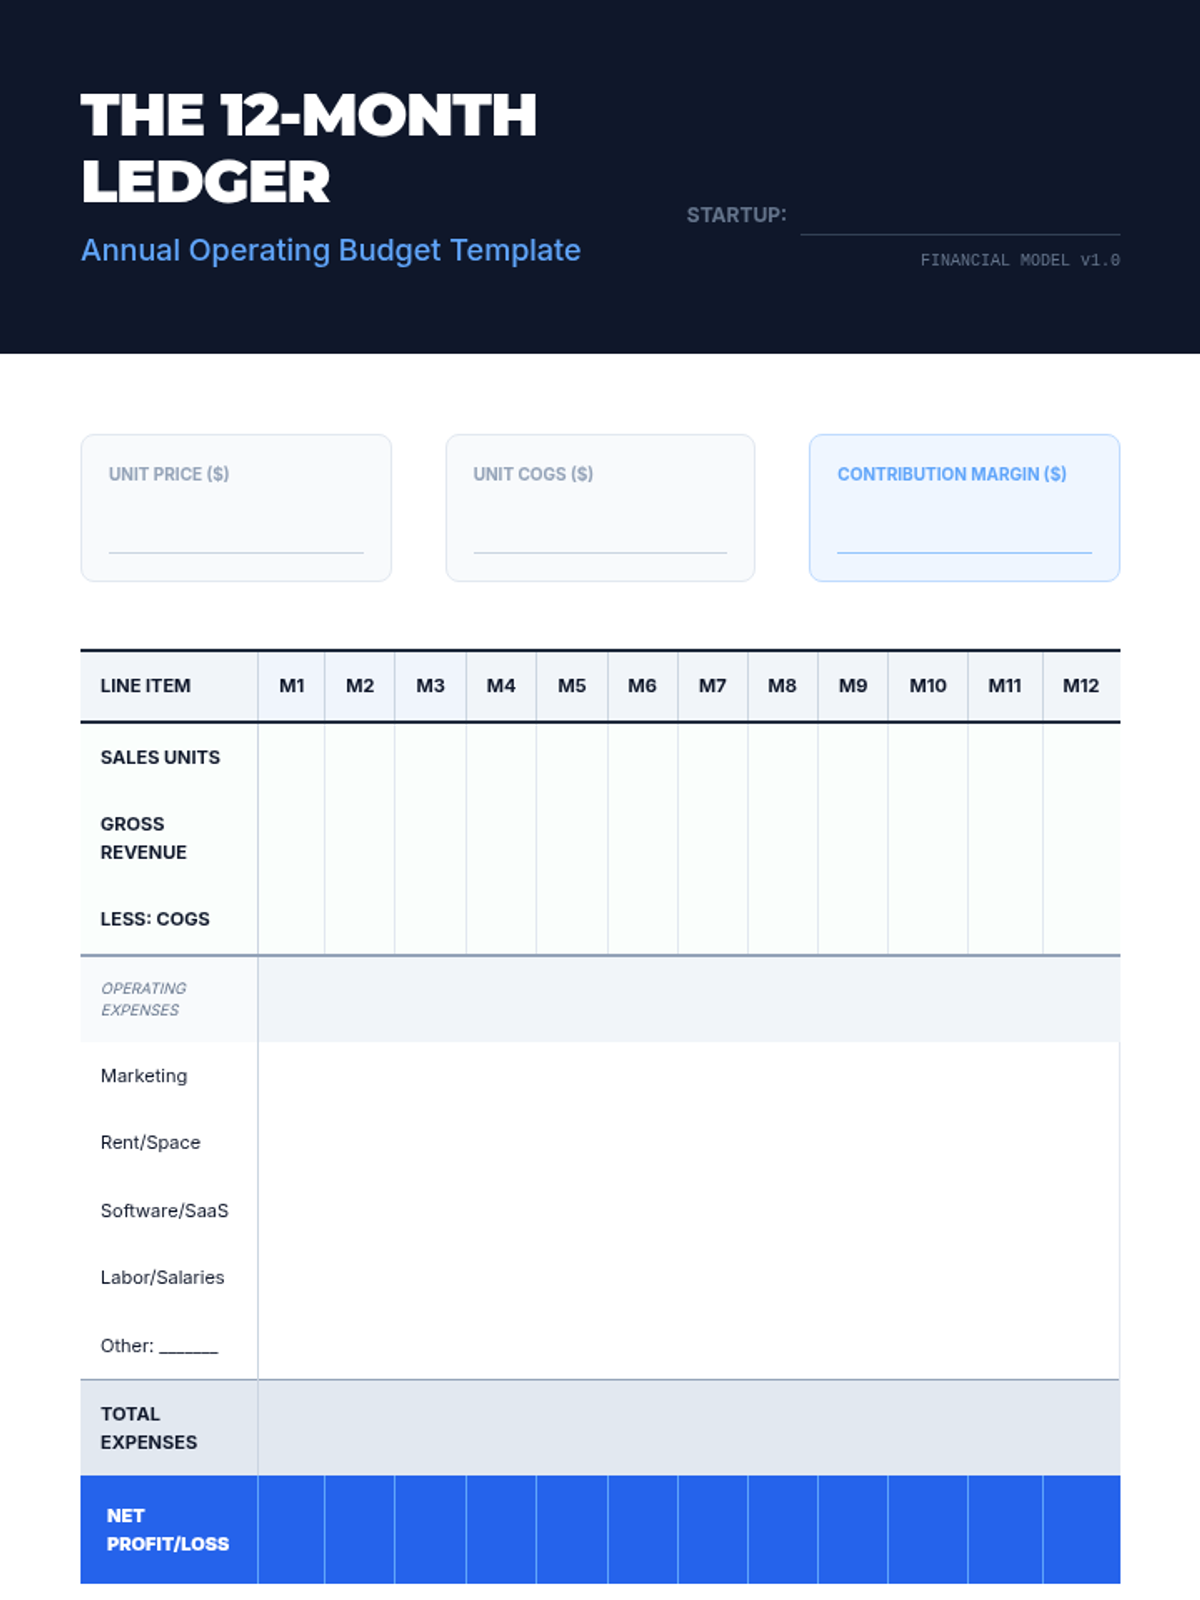
Task: Select the M6 column header
Action: [x=642, y=686]
